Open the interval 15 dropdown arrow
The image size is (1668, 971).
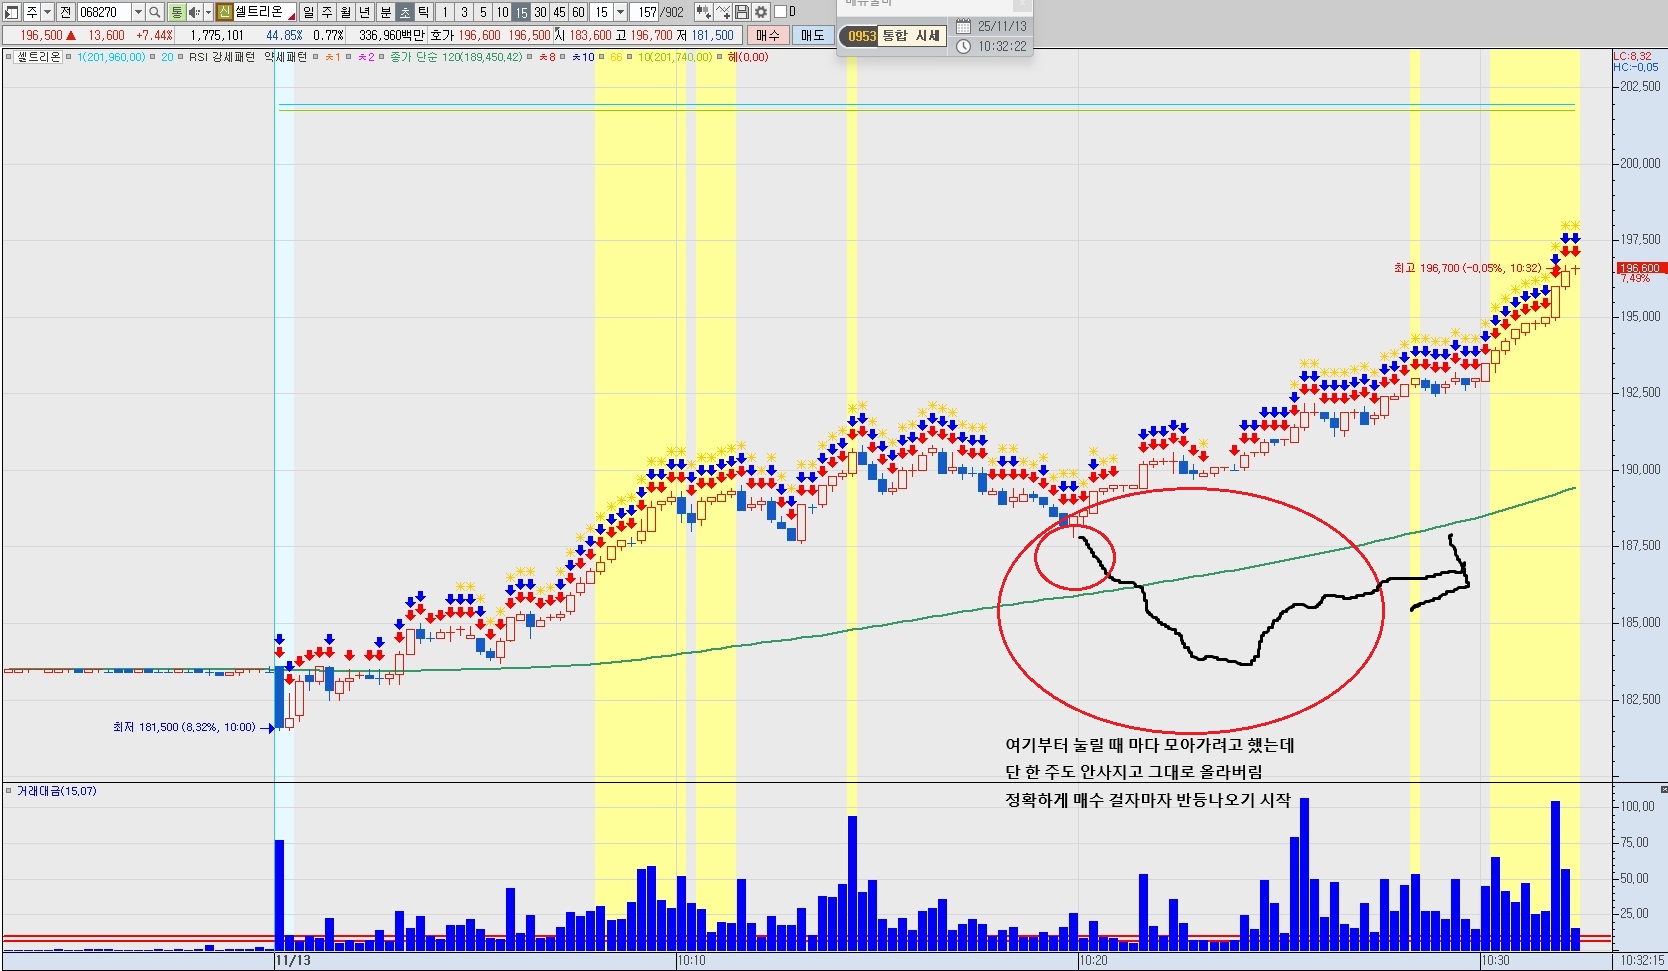[x=620, y=12]
